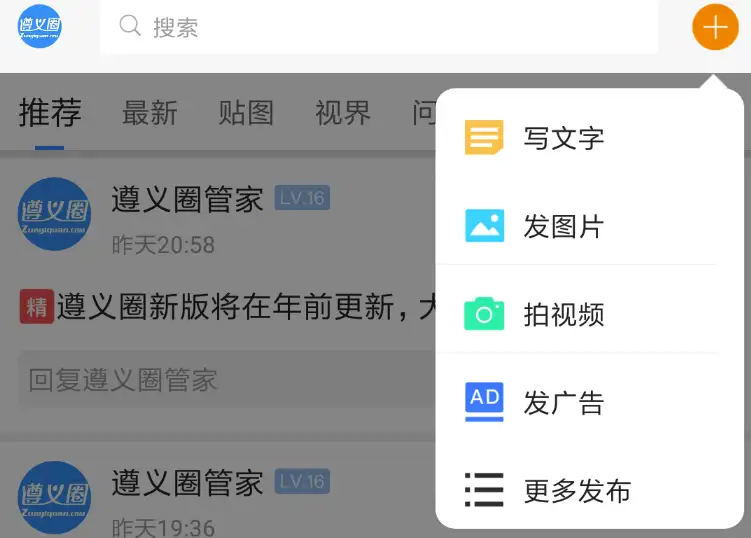Click the magnifier icon in the search bar
This screenshot has width=751, height=538.
pyautogui.click(x=130, y=26)
